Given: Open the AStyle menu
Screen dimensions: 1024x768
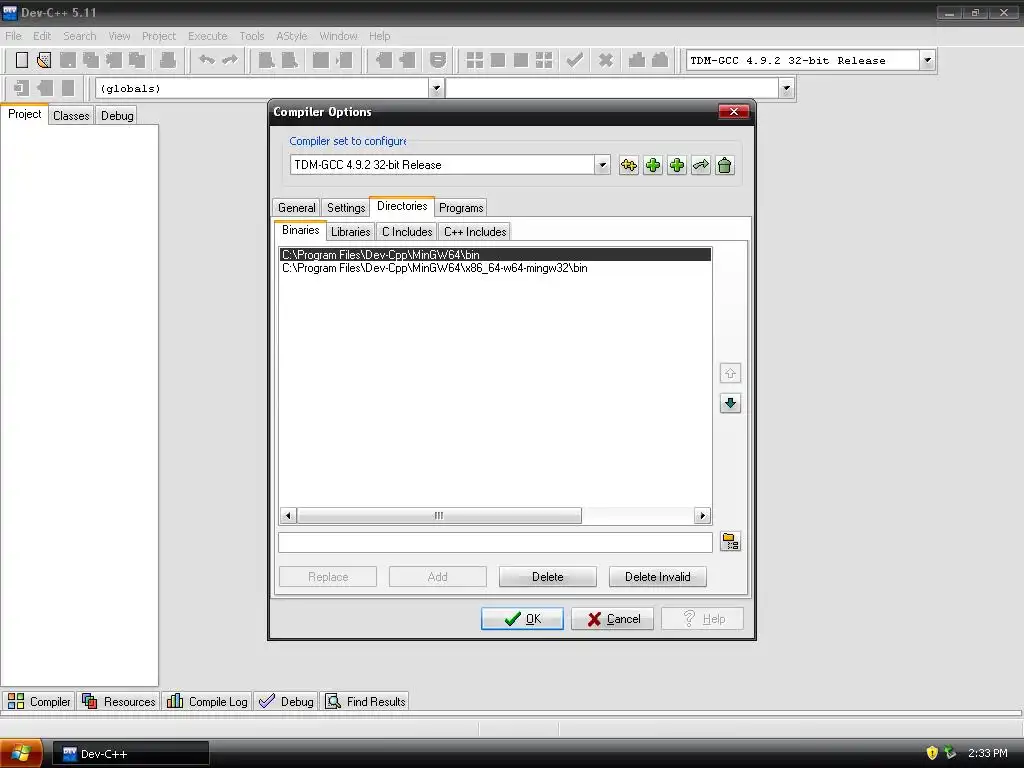Looking at the screenshot, I should coord(291,36).
